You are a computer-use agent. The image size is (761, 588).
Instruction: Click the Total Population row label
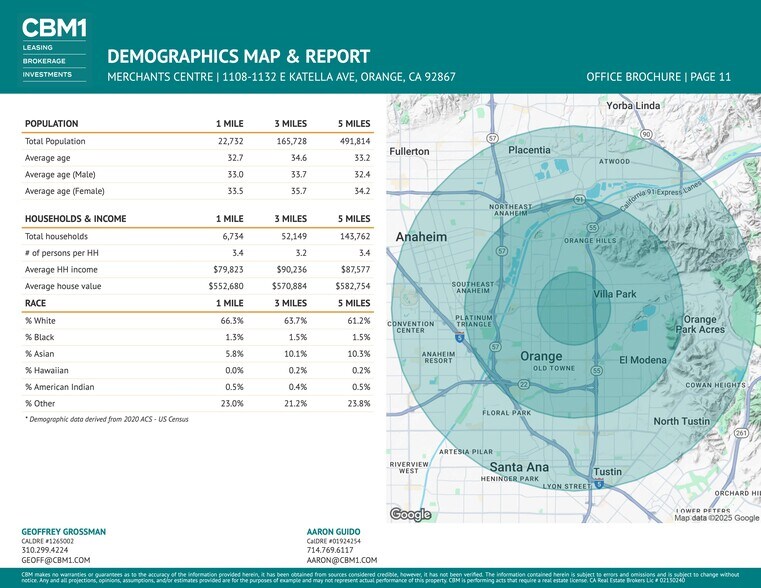click(55, 141)
